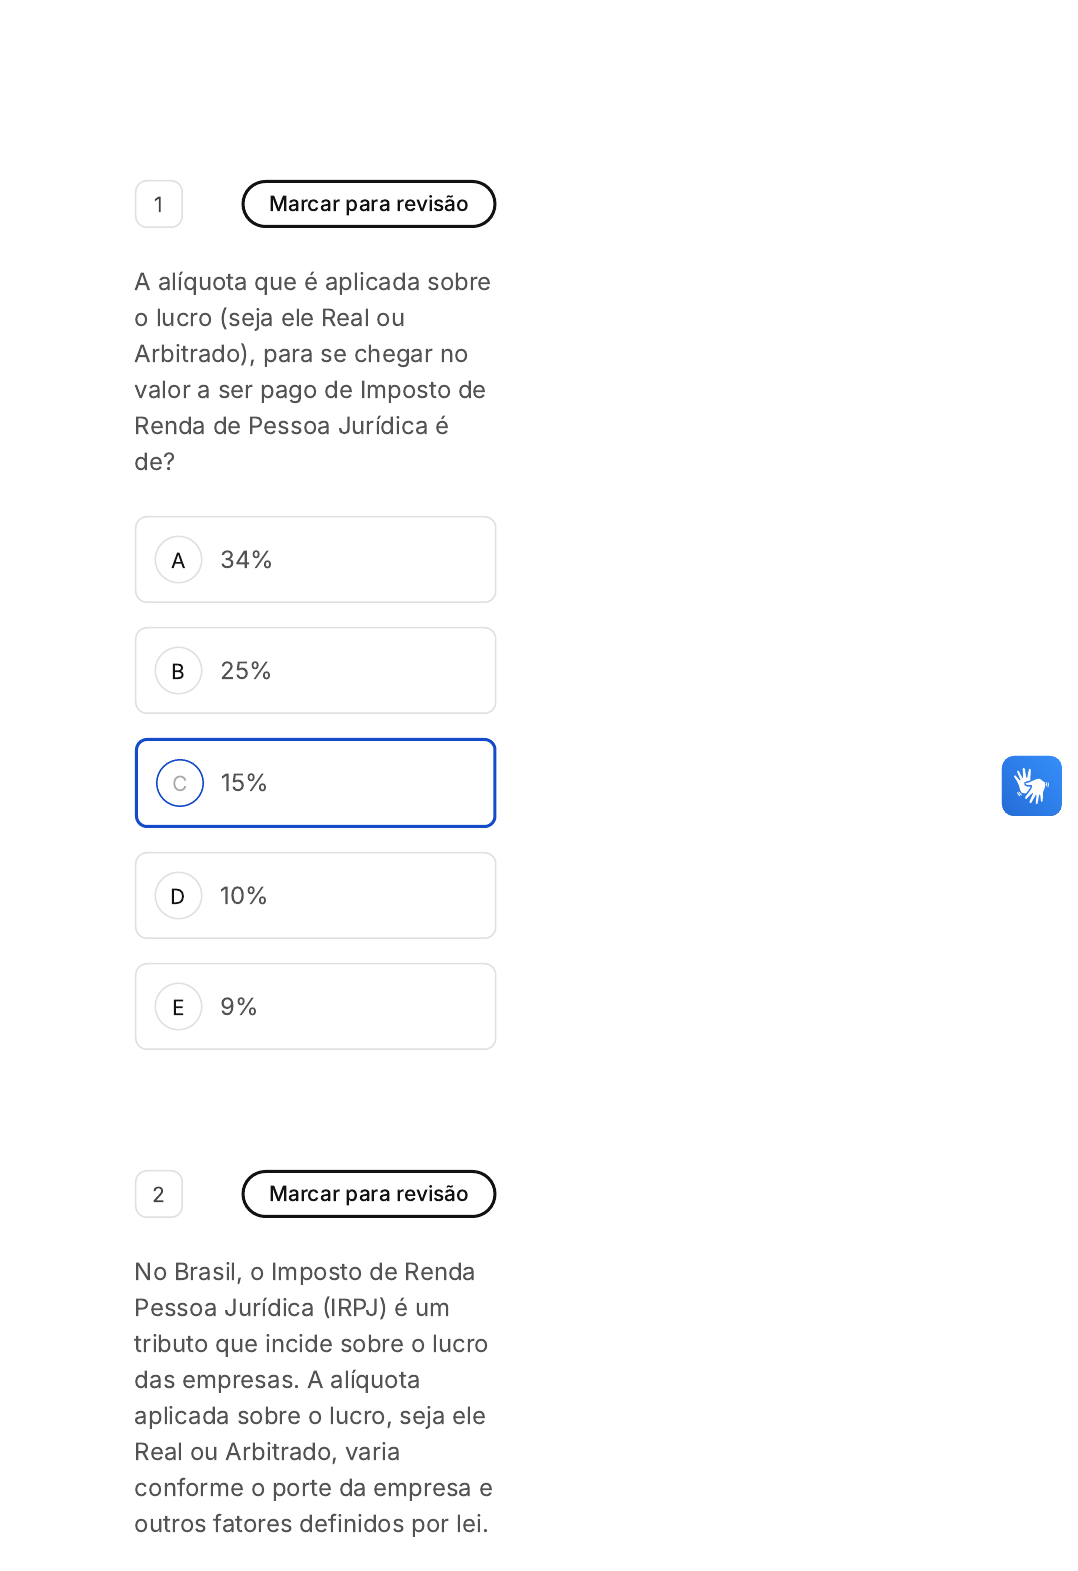The width and height of the screenshot is (1078, 1571).
Task: Choose the letter B answer circle
Action: (179, 671)
